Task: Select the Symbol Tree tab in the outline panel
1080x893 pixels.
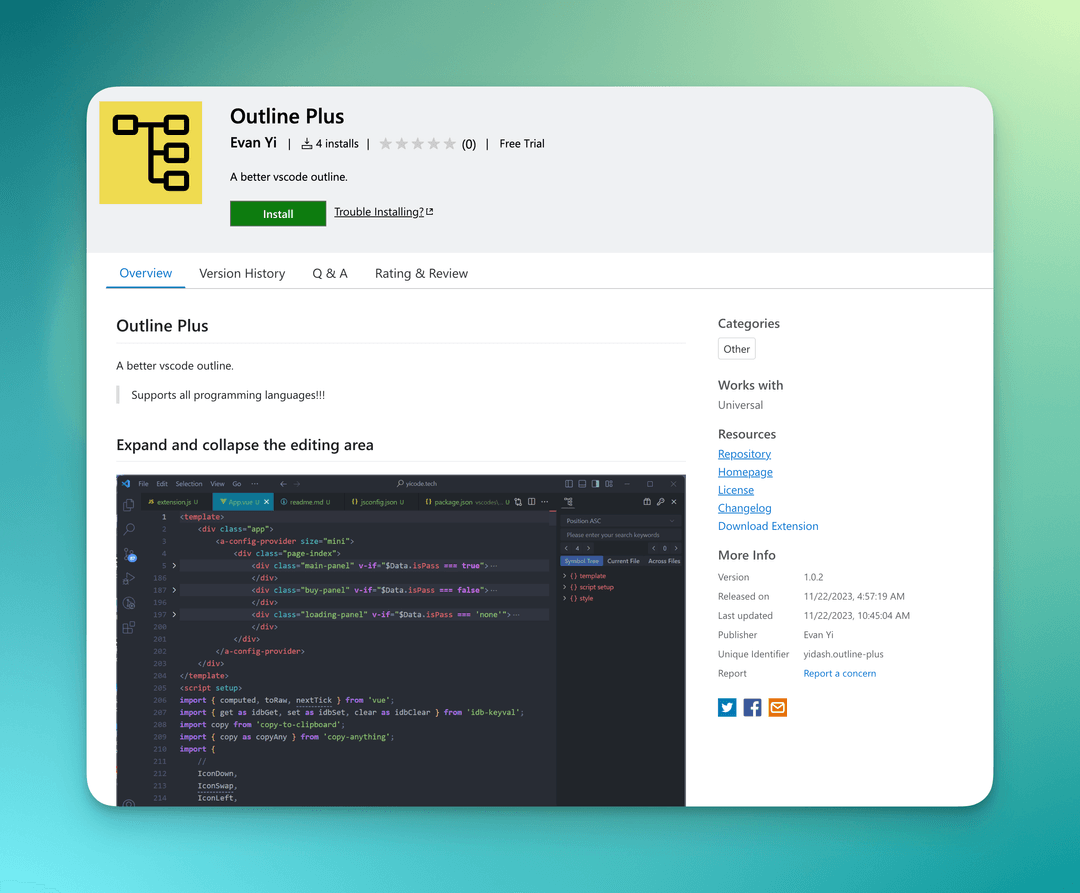Action: tap(581, 561)
